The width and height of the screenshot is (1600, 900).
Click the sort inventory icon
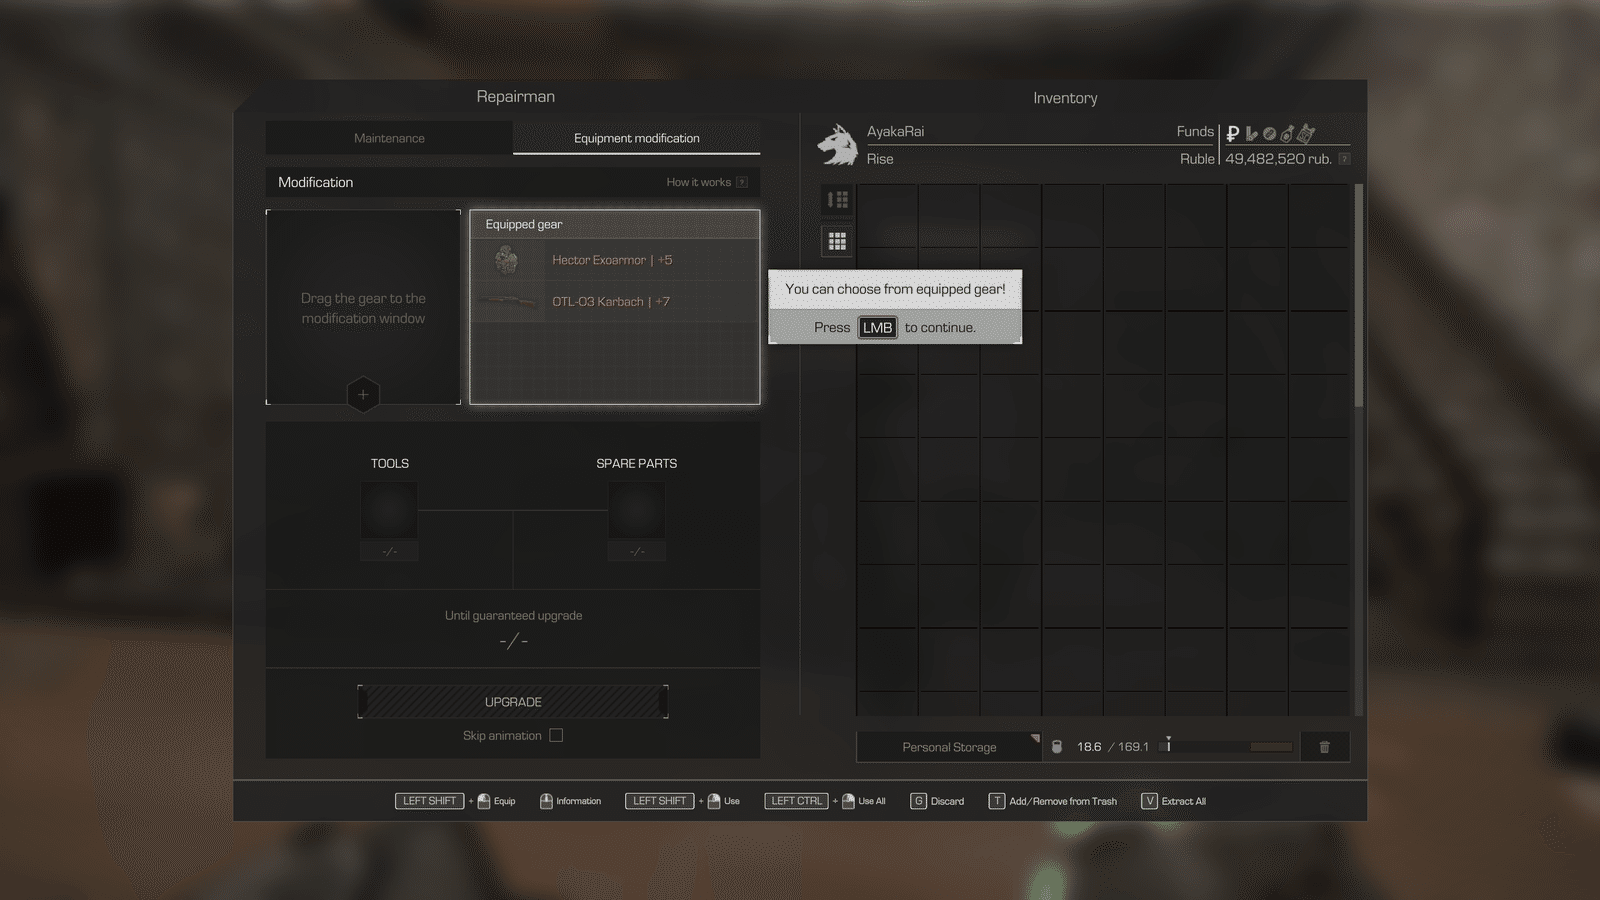[x=838, y=200]
